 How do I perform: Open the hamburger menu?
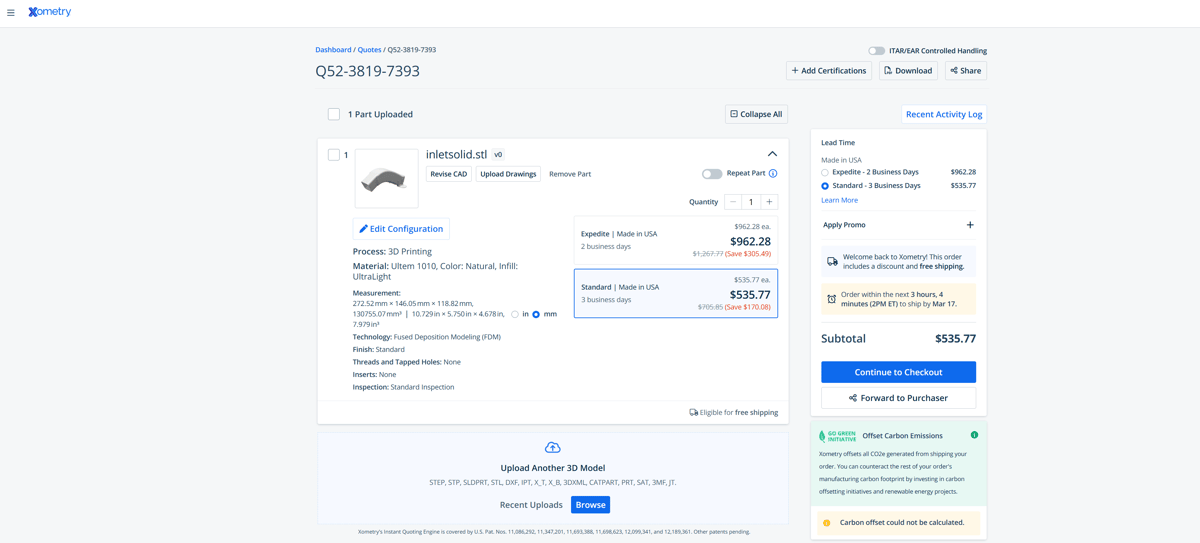coord(11,13)
